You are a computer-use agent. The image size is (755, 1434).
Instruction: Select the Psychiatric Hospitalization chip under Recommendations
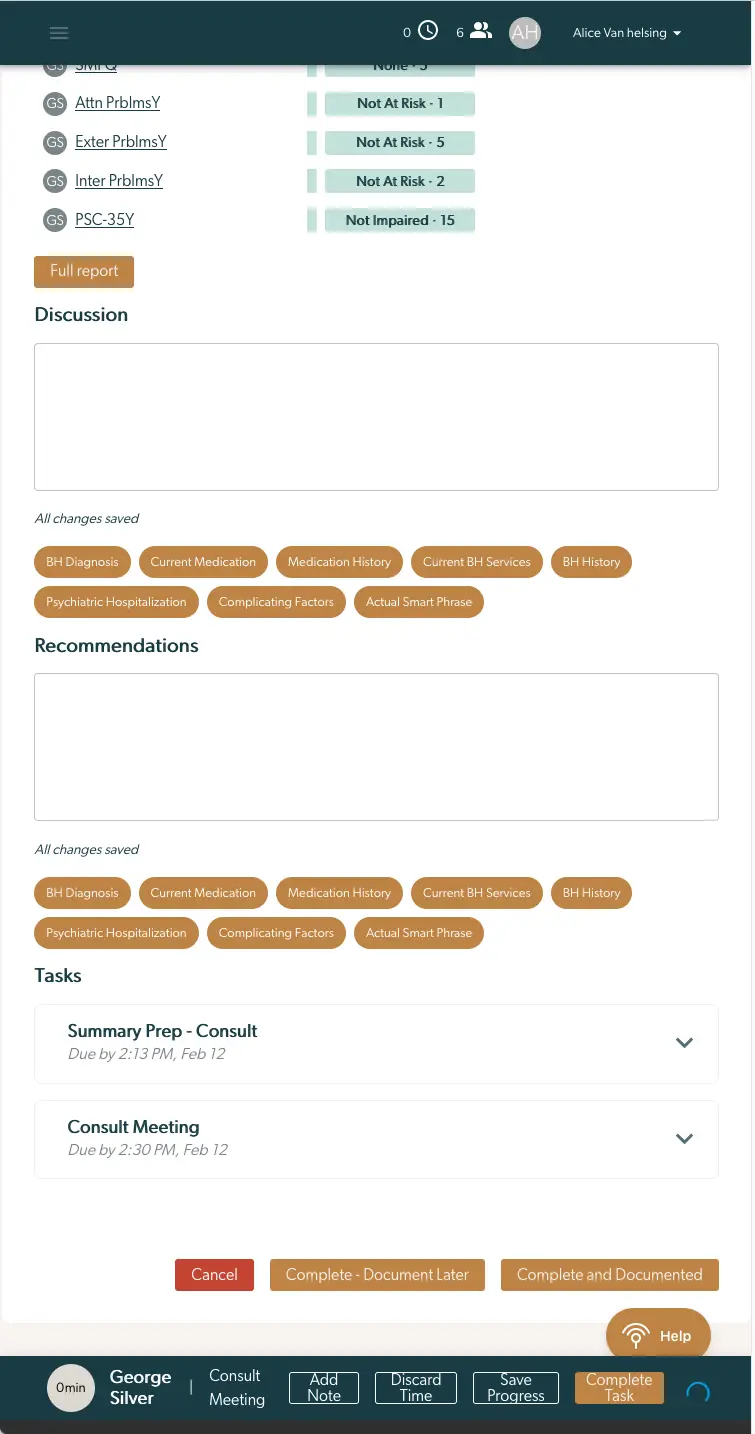click(x=115, y=933)
